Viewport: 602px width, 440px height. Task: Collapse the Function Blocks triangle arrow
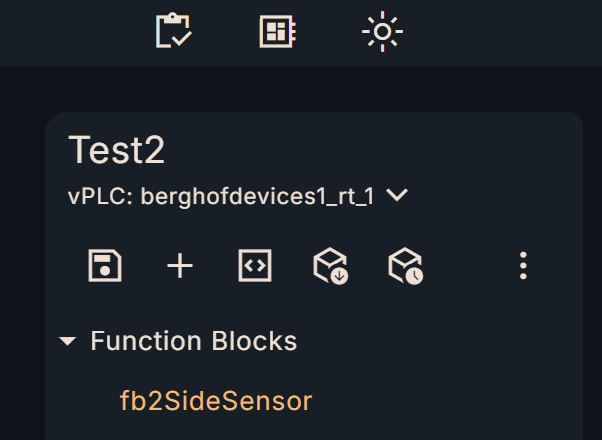tap(68, 342)
